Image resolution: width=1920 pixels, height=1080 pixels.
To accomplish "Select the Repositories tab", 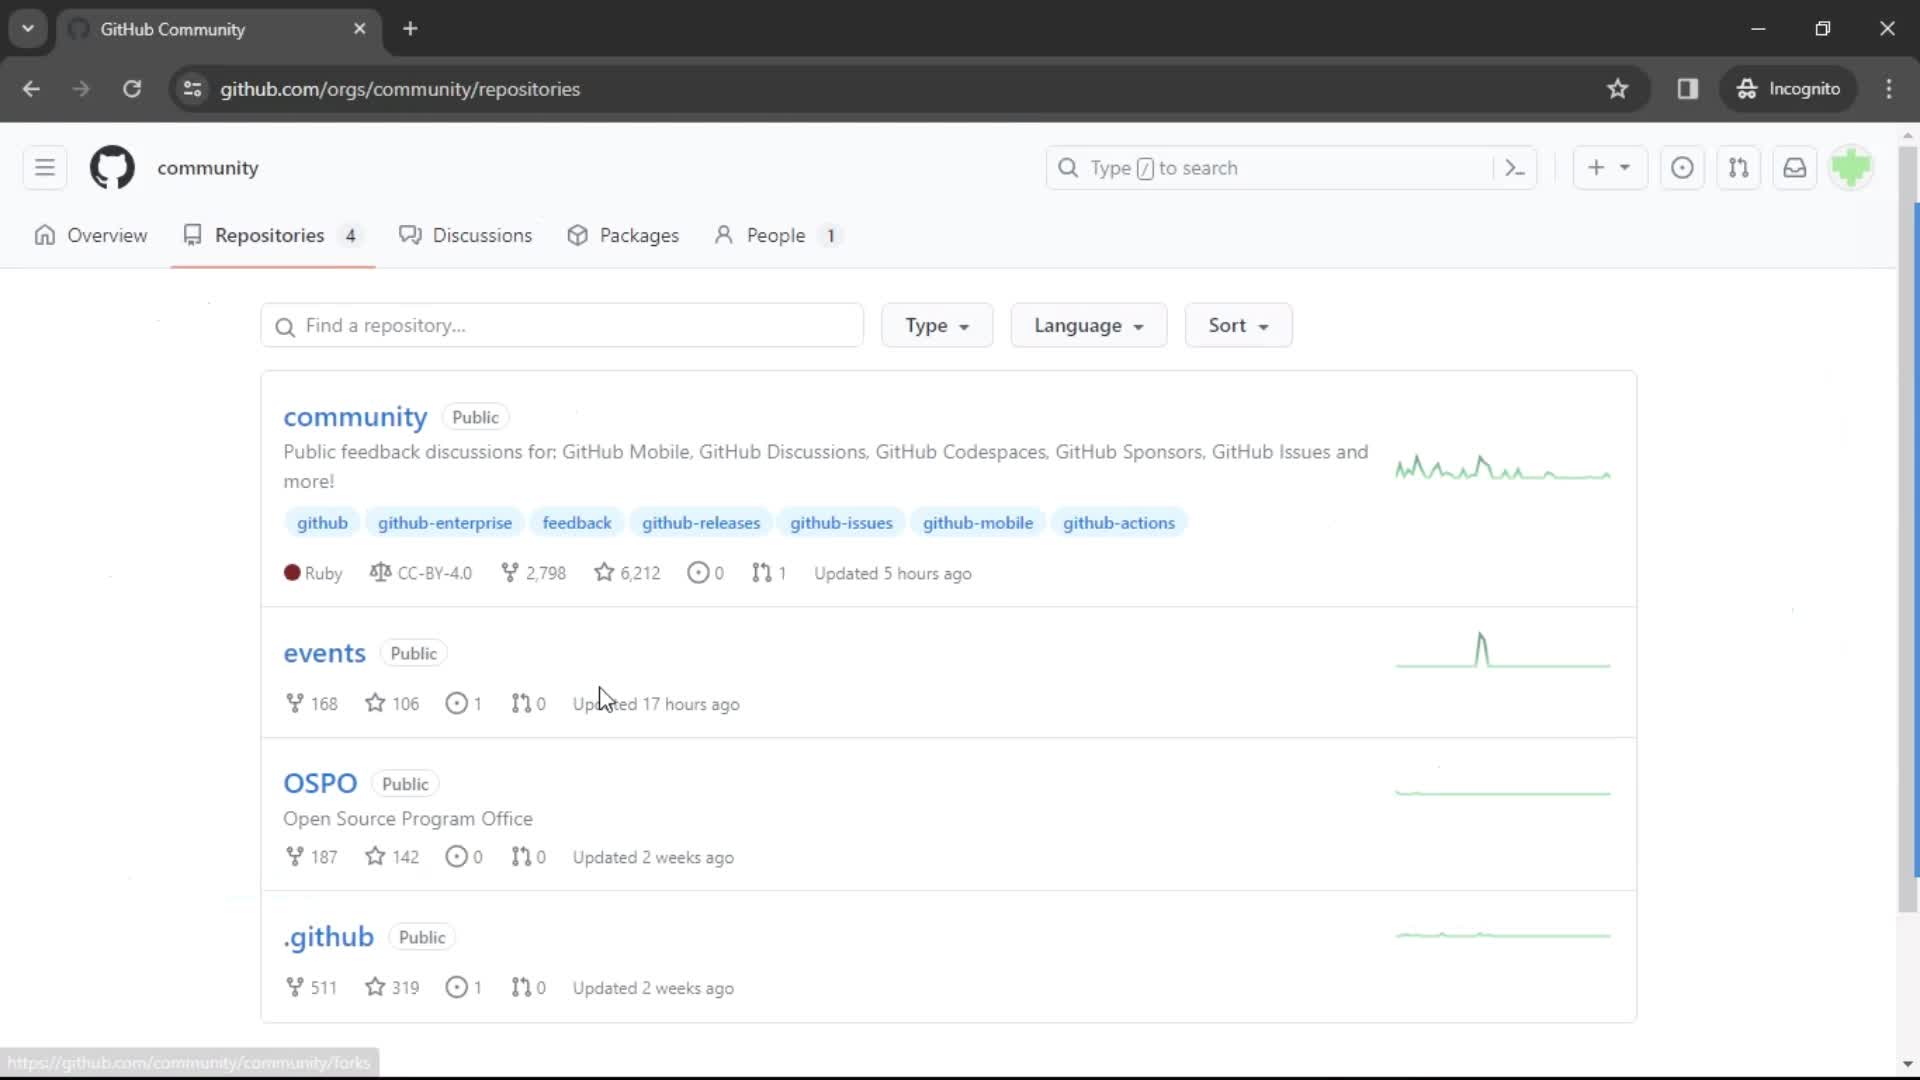I will tap(272, 236).
